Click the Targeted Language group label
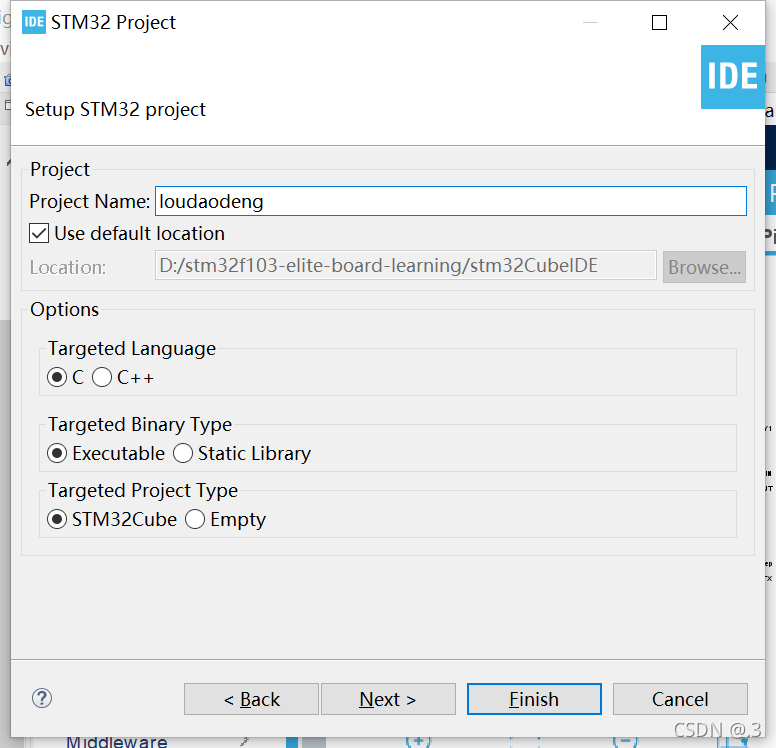This screenshot has height=748, width=776. pos(132,349)
